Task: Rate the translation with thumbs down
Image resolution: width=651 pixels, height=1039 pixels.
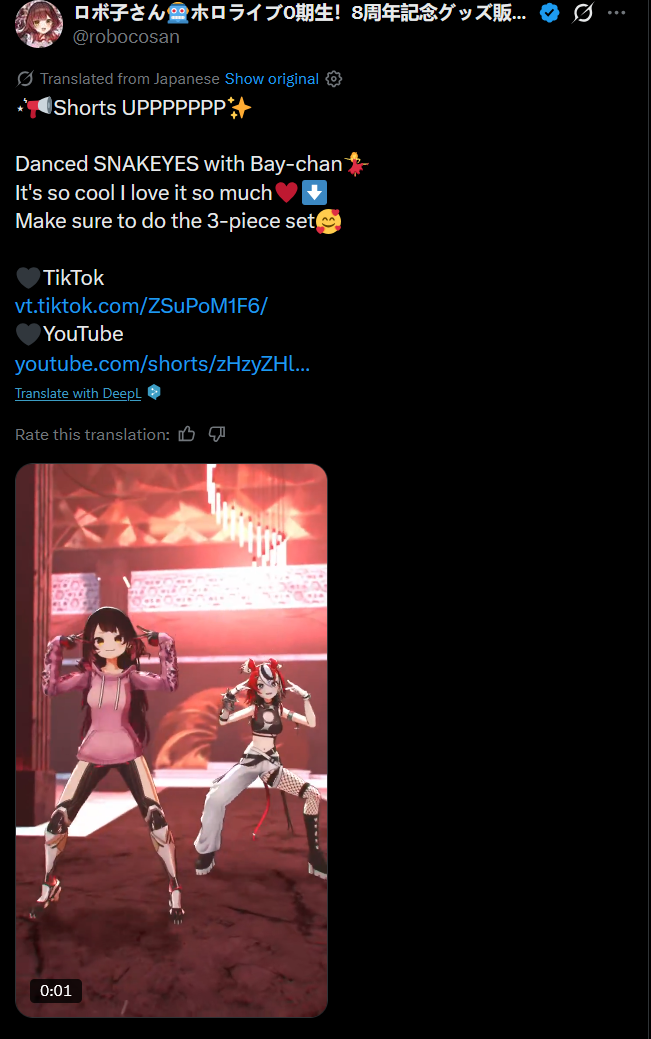Action: (x=217, y=434)
